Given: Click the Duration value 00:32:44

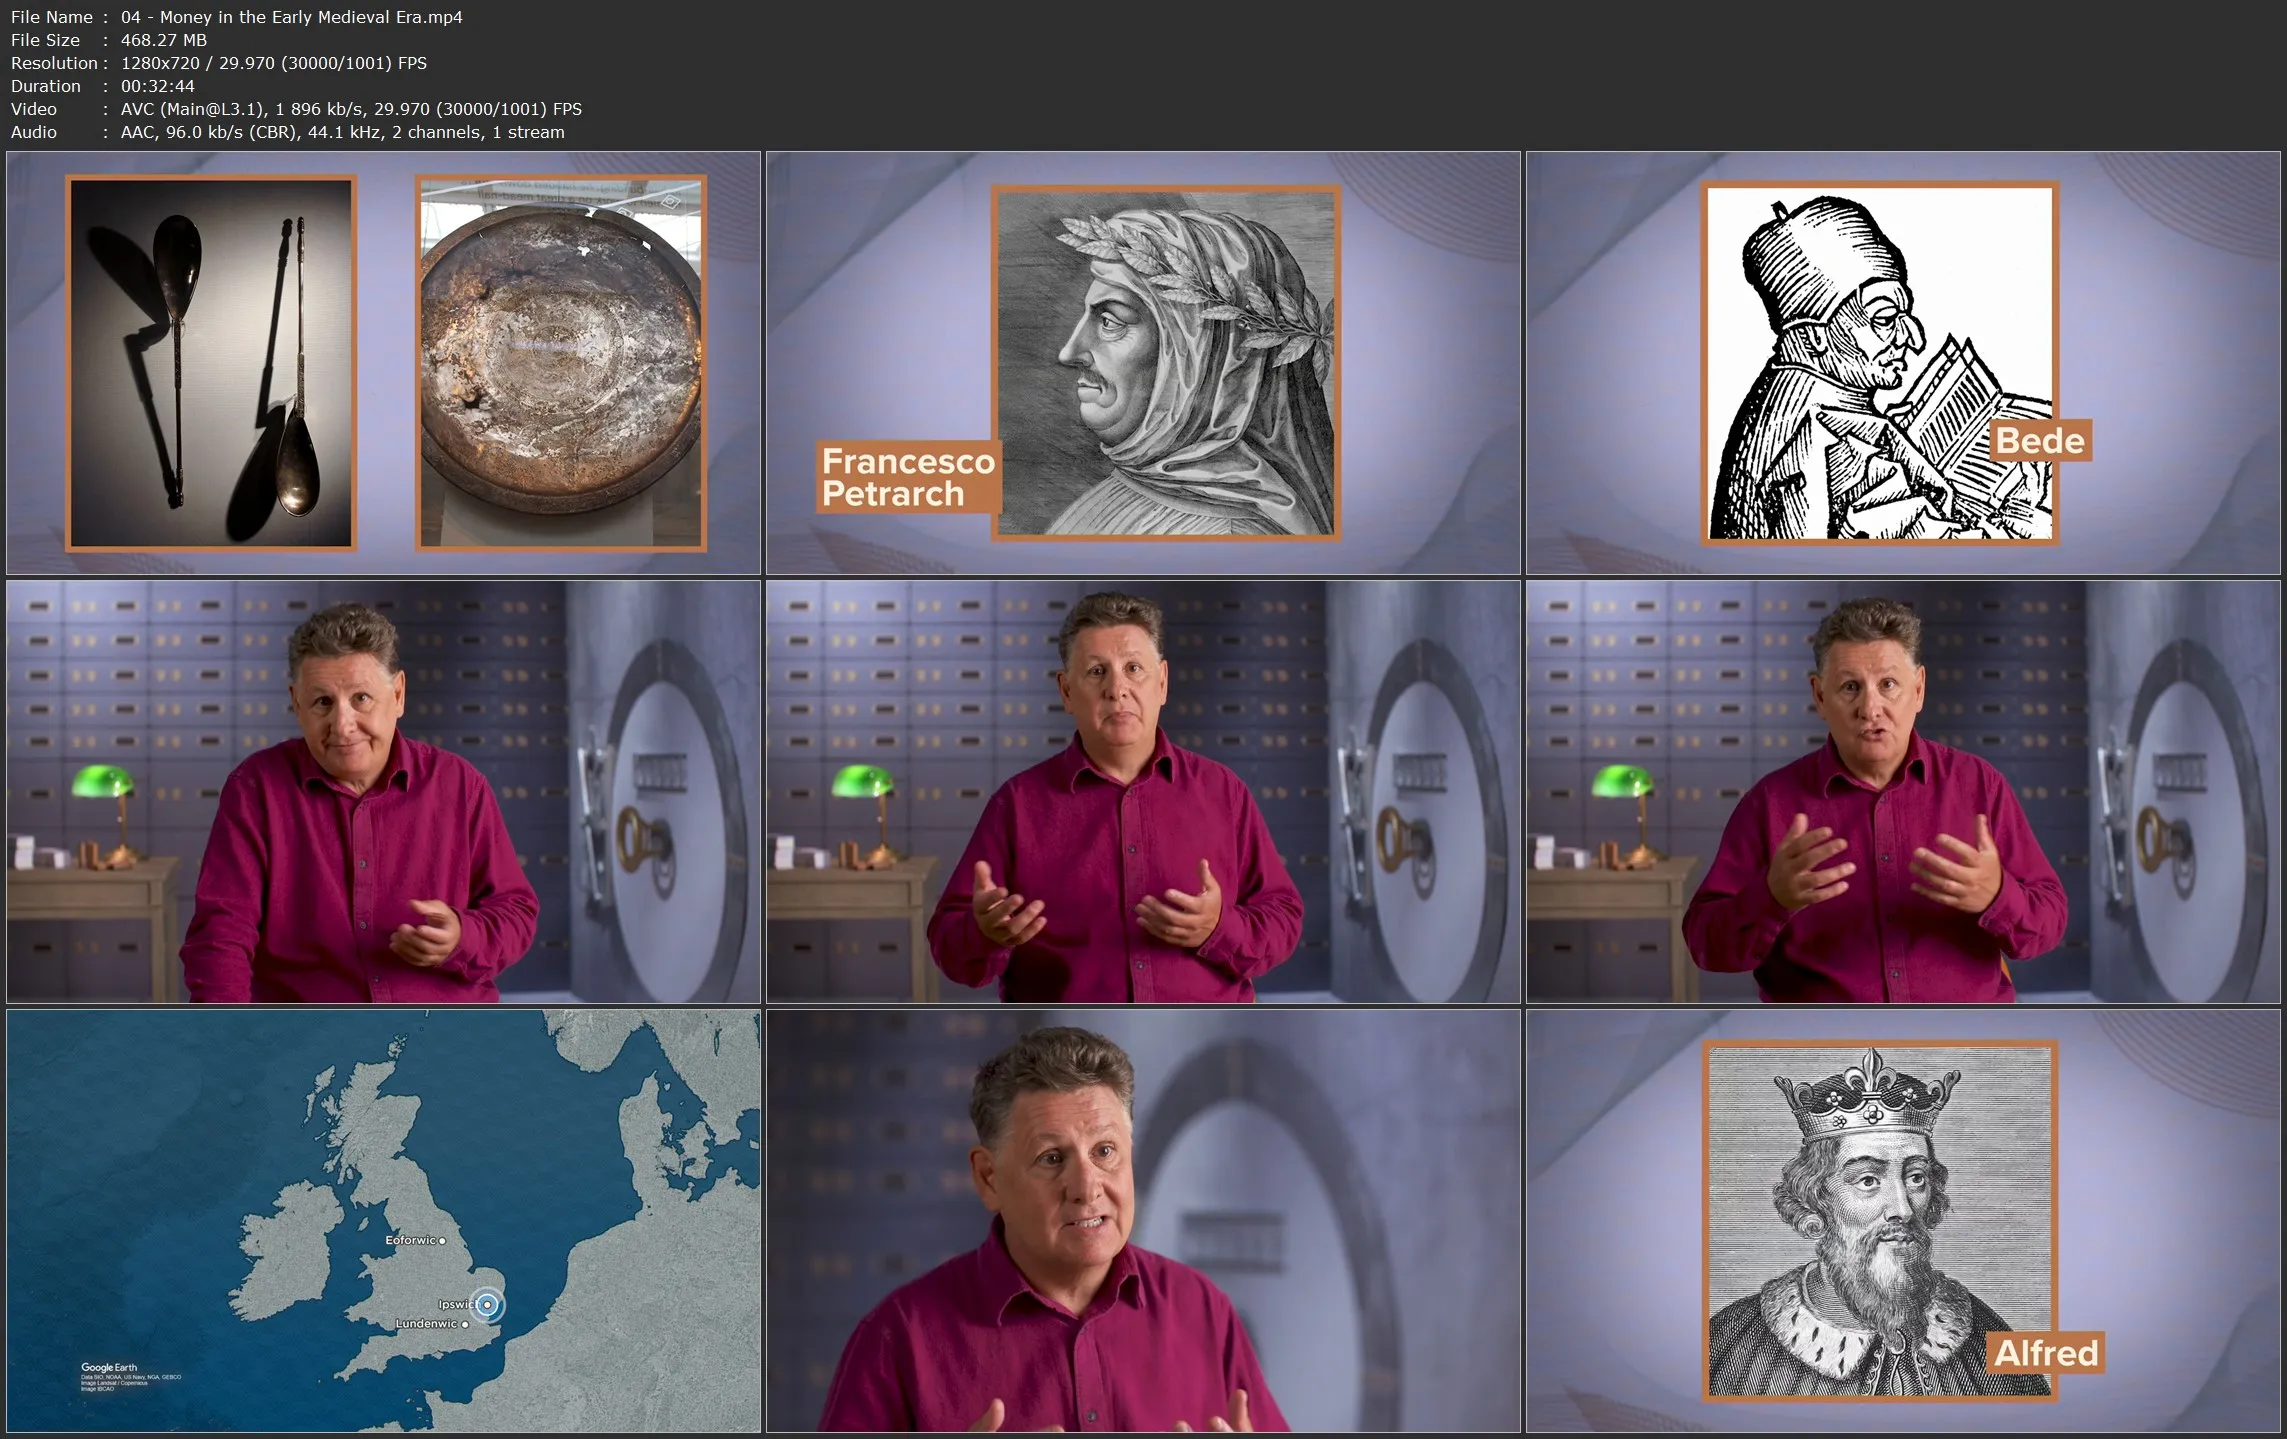Looking at the screenshot, I should (x=158, y=86).
